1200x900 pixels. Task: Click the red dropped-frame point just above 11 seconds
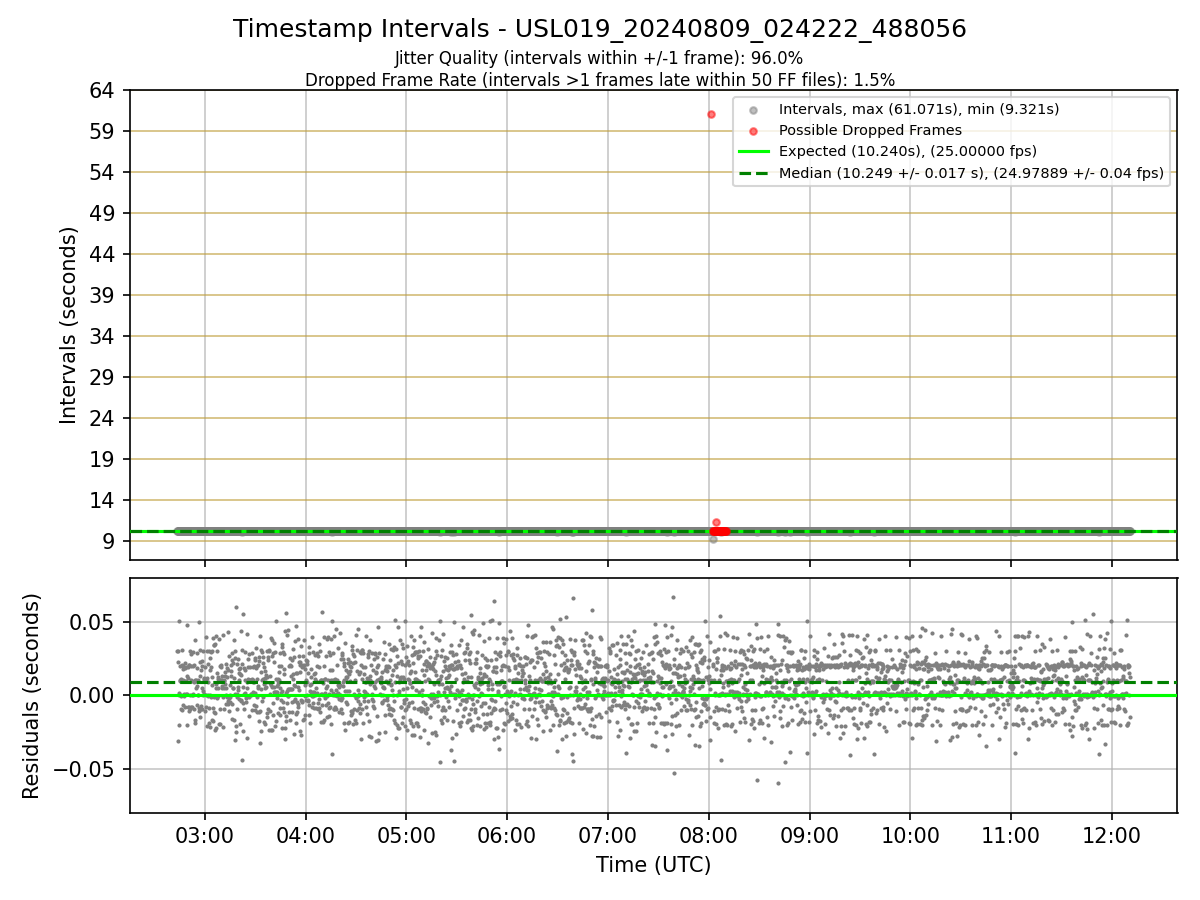point(716,522)
